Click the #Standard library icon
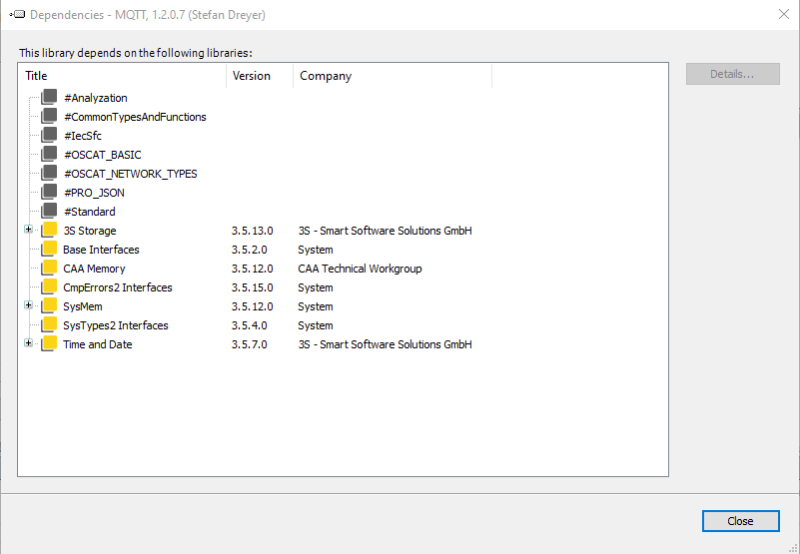 49,210
